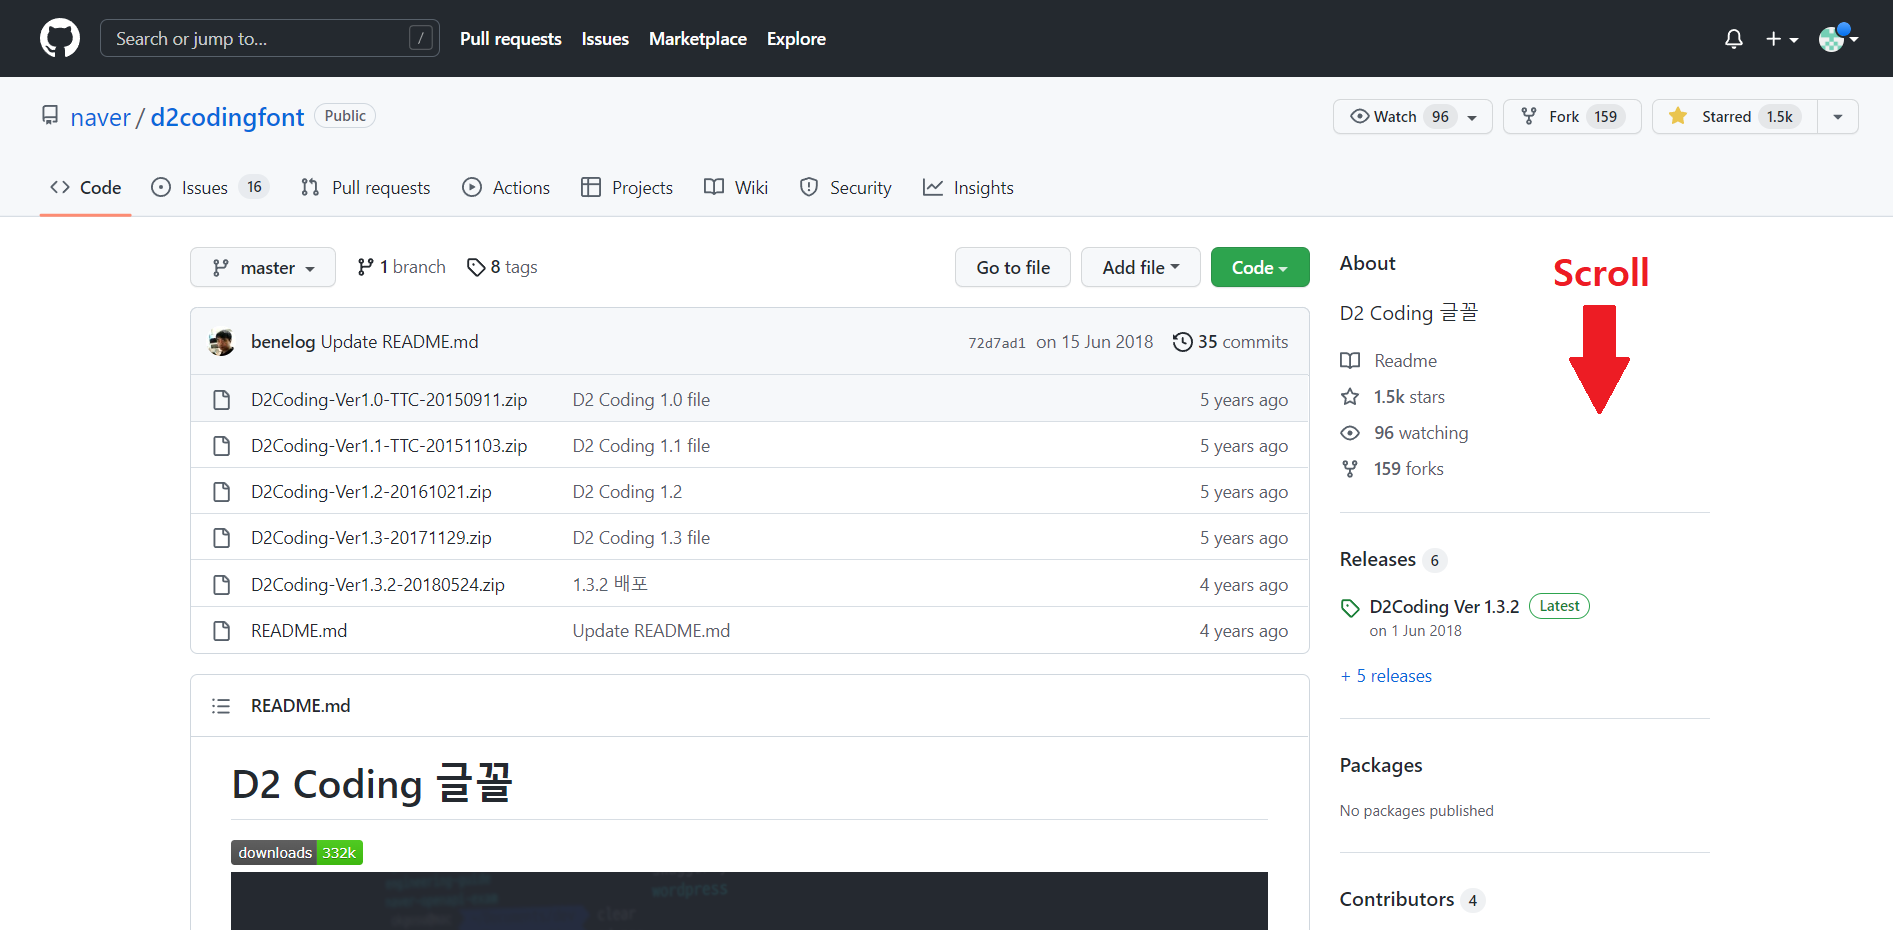The width and height of the screenshot is (1893, 930).
Task: Switch to the Security tab
Action: point(846,187)
